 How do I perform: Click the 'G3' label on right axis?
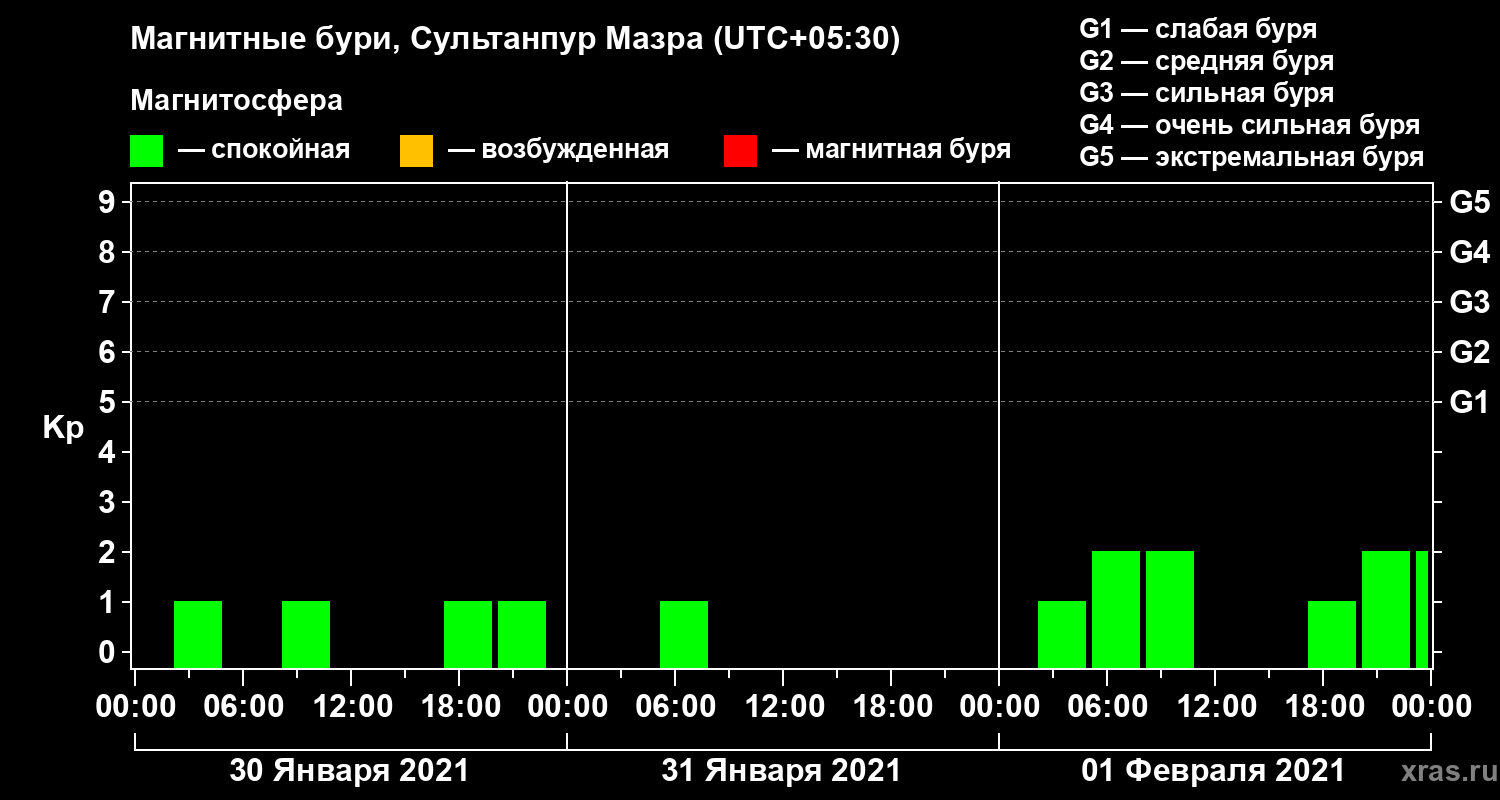pyautogui.click(x=1469, y=302)
